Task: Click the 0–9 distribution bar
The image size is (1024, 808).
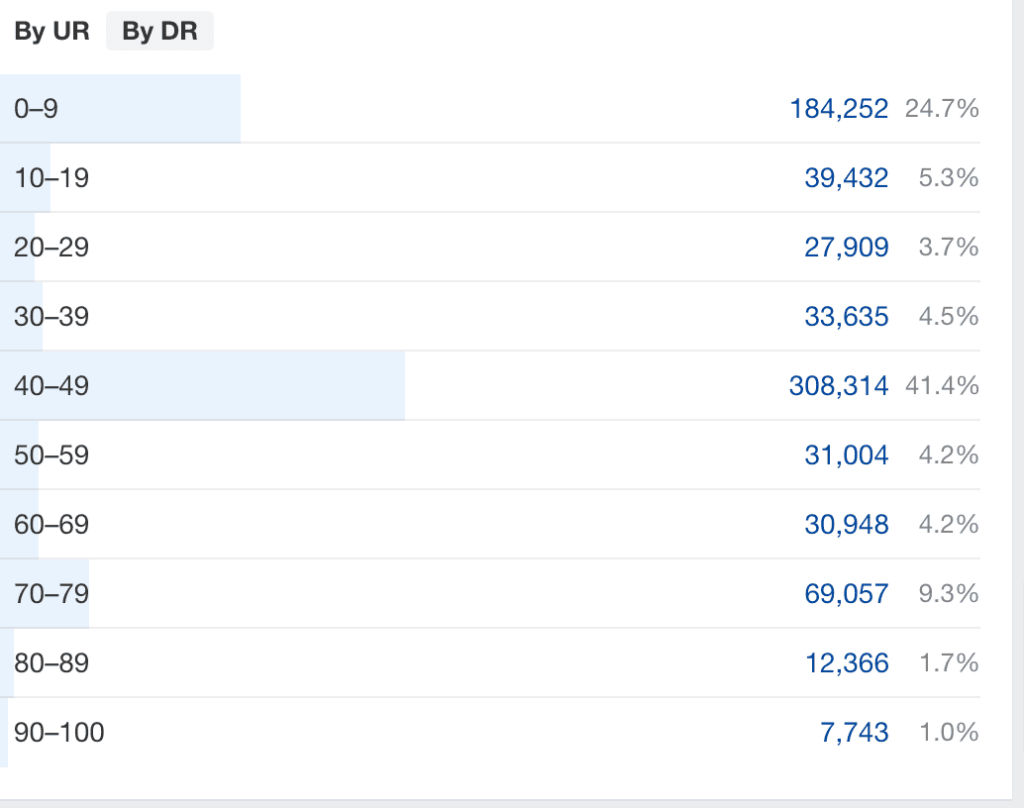Action: click(x=120, y=108)
